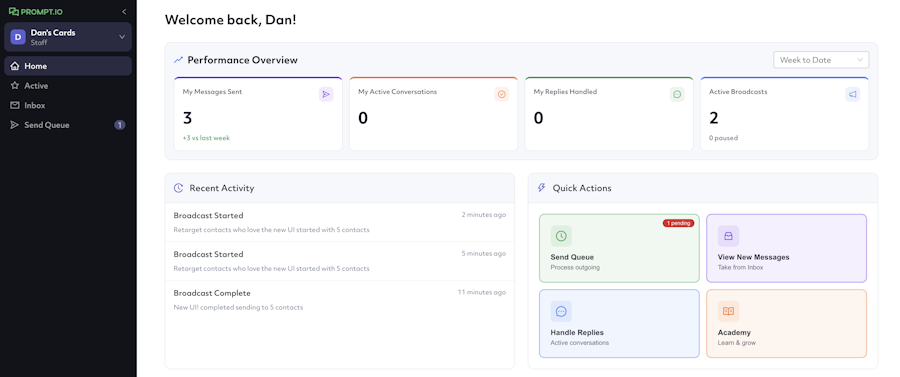
Task: Open the Active Broadcasts card
Action: pyautogui.click(x=785, y=114)
